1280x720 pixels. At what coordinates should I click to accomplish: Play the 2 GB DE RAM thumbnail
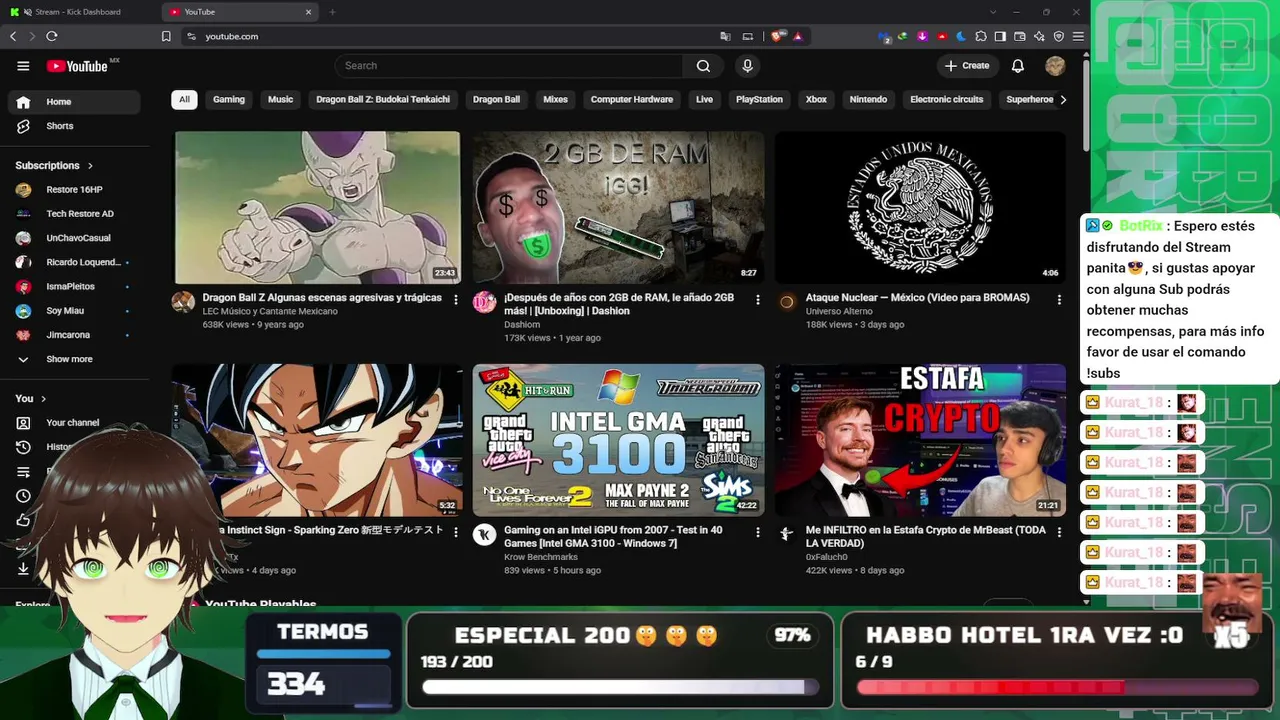[619, 208]
